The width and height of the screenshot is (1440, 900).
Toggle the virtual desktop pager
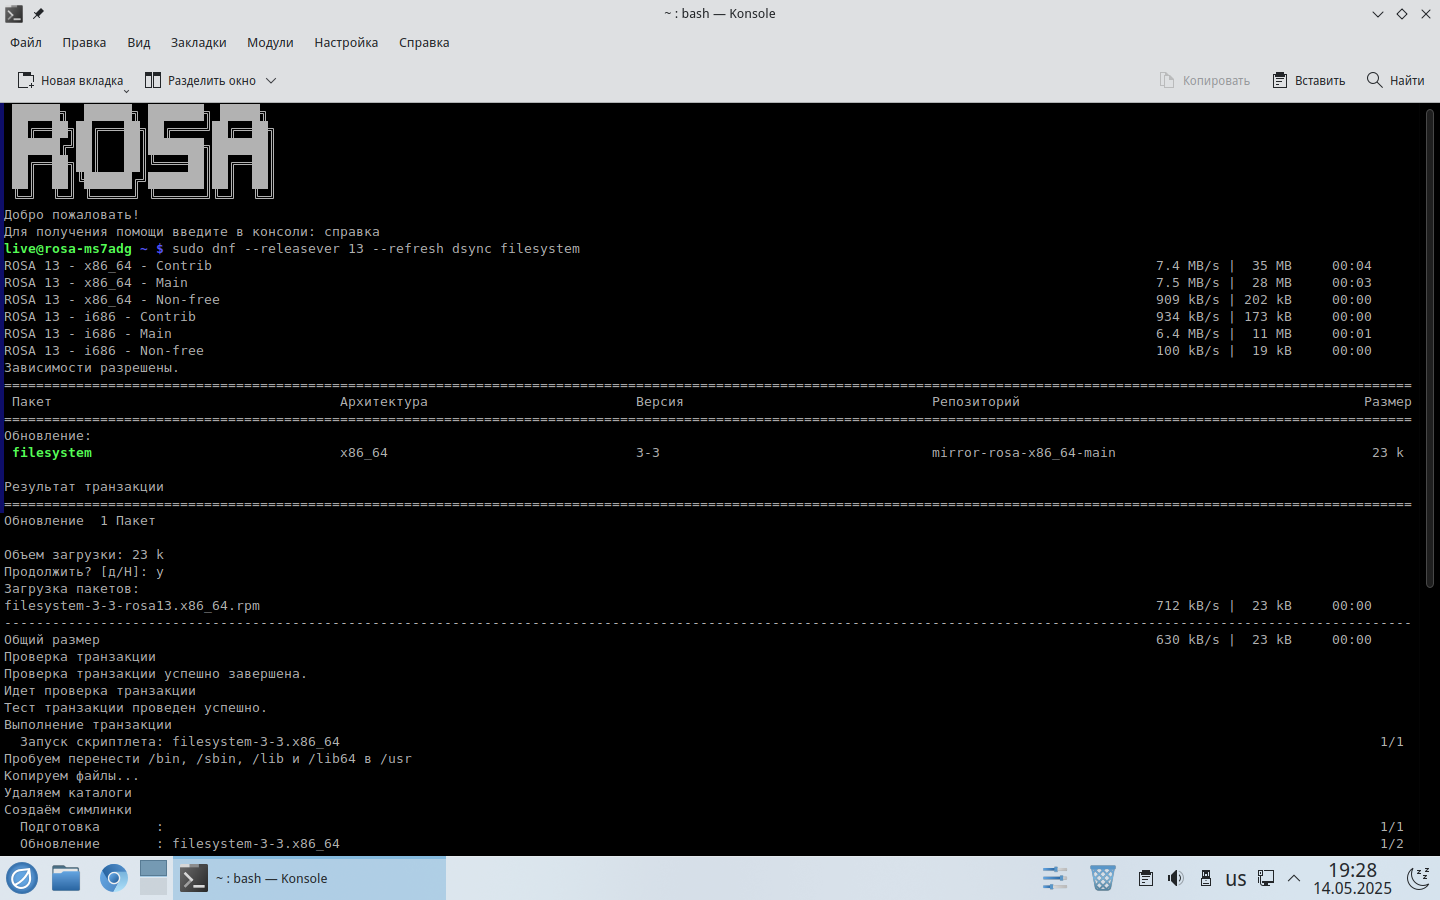click(x=153, y=878)
